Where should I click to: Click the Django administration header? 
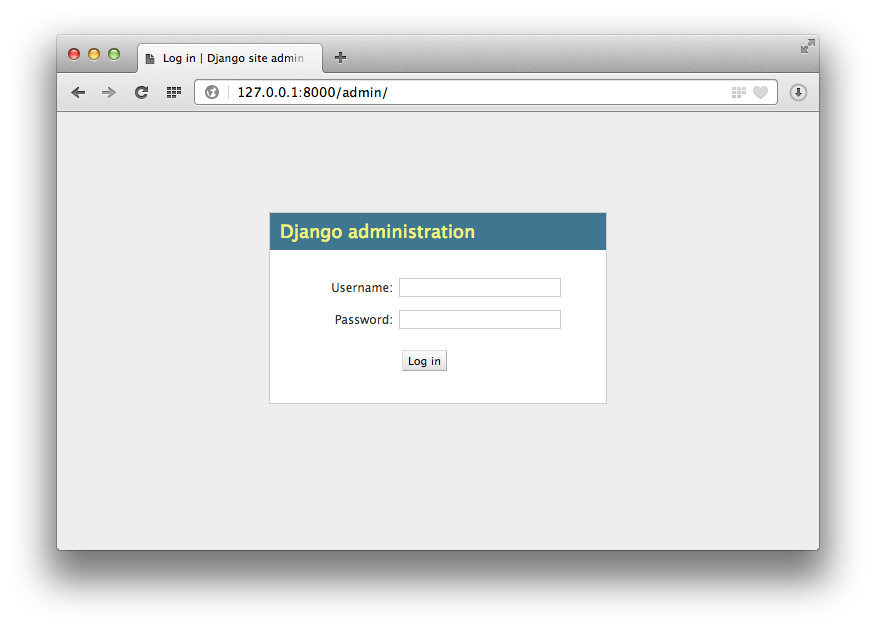(x=377, y=232)
